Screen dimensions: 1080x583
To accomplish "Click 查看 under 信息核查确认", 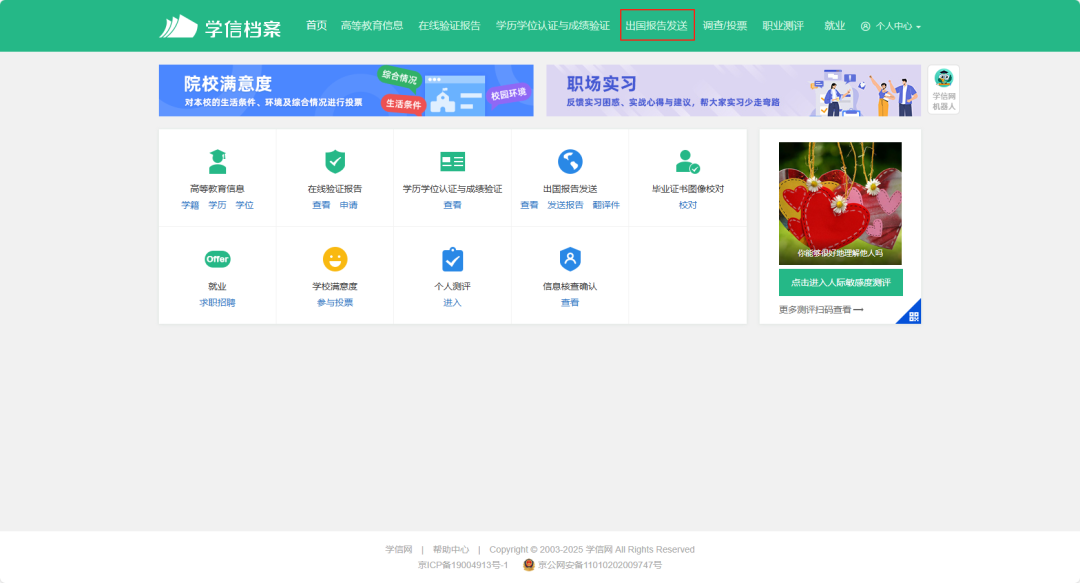I will [570, 303].
